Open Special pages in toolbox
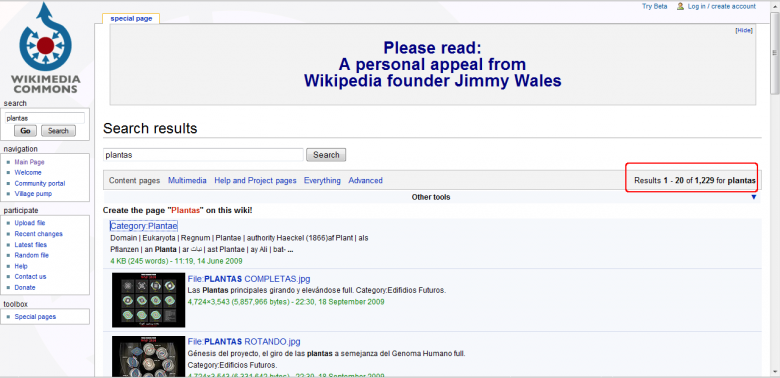780x378 pixels. pos(35,317)
